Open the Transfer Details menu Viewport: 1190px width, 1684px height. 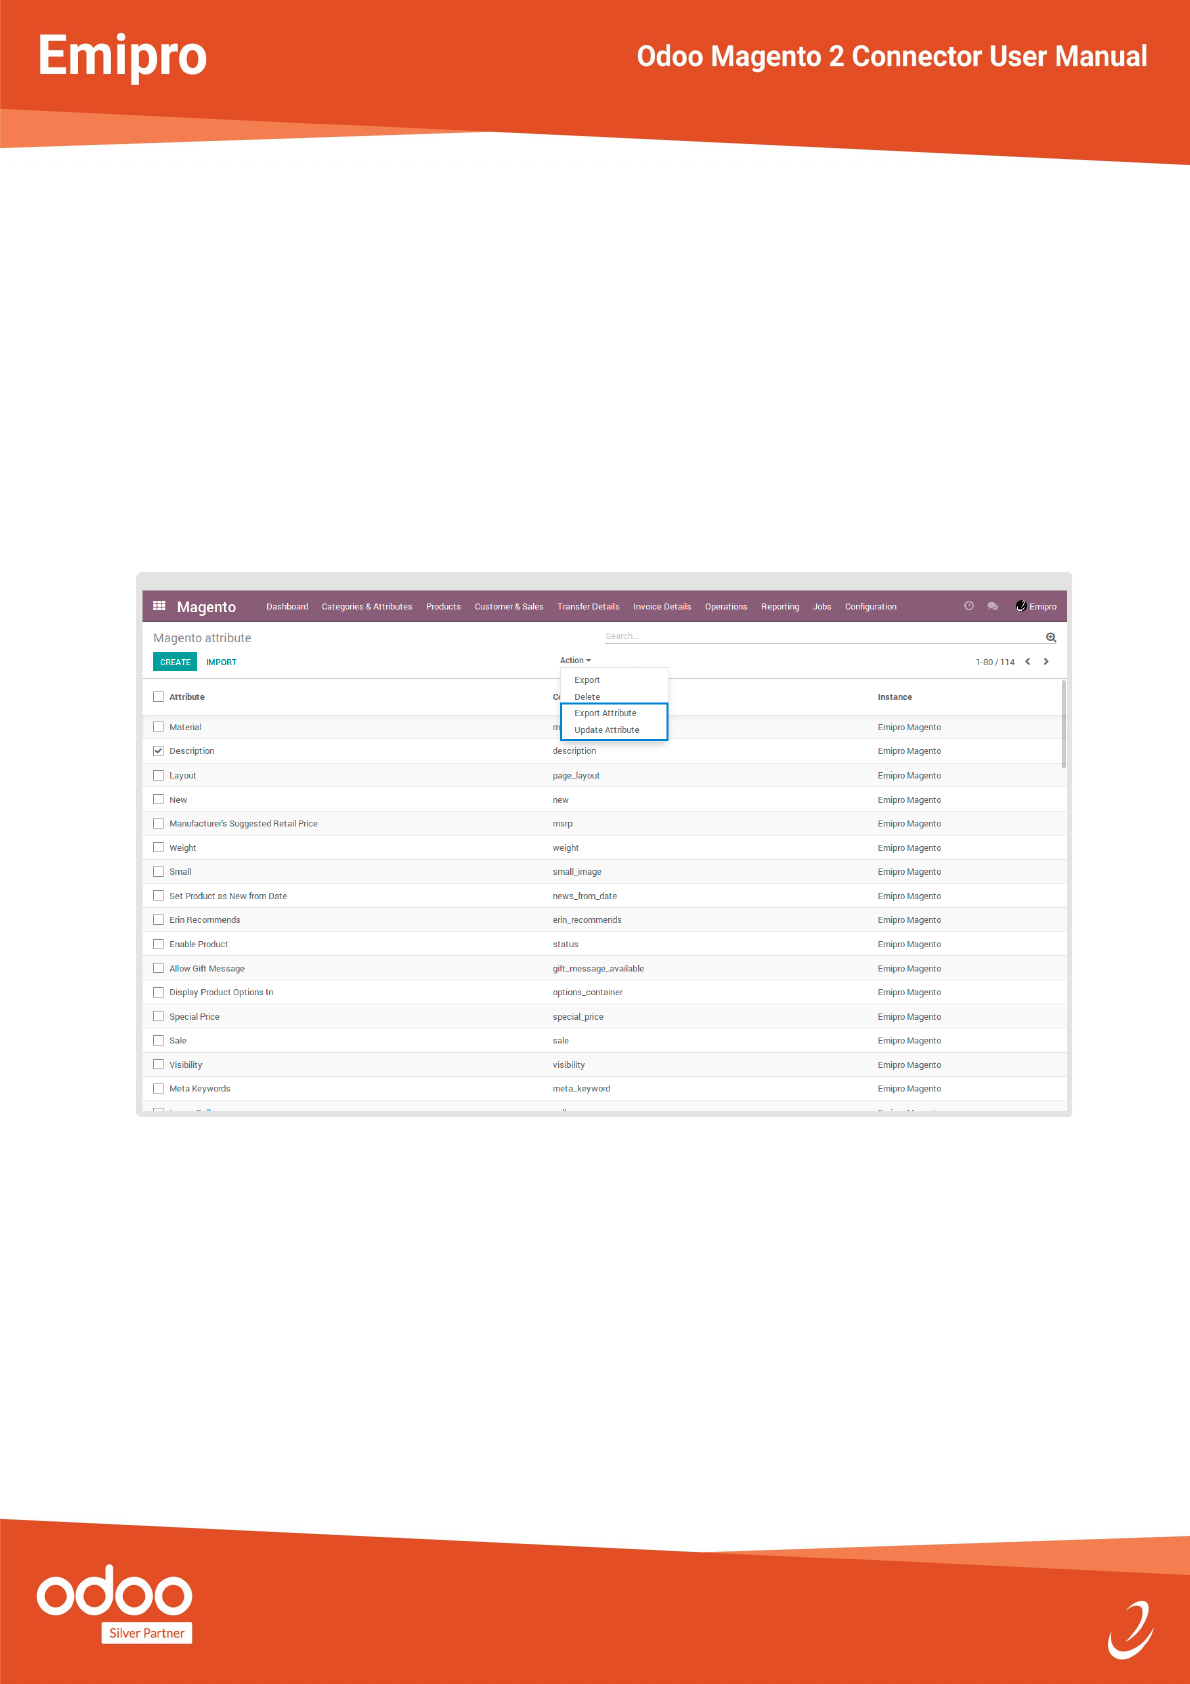588,607
